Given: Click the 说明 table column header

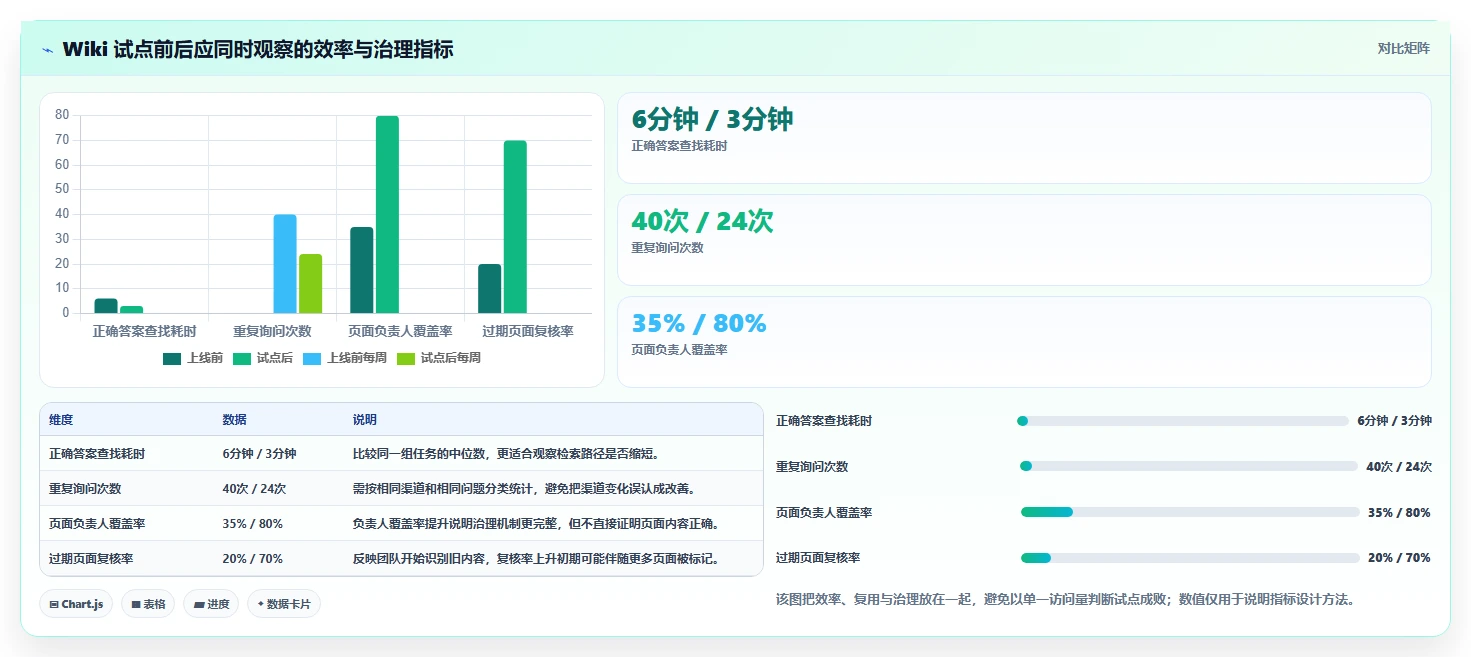Looking at the screenshot, I should point(365,420).
